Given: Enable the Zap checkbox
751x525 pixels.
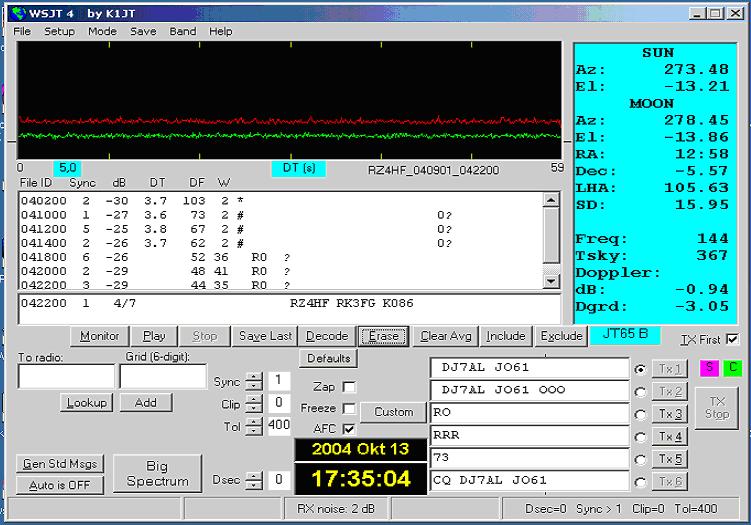Looking at the screenshot, I should (350, 387).
